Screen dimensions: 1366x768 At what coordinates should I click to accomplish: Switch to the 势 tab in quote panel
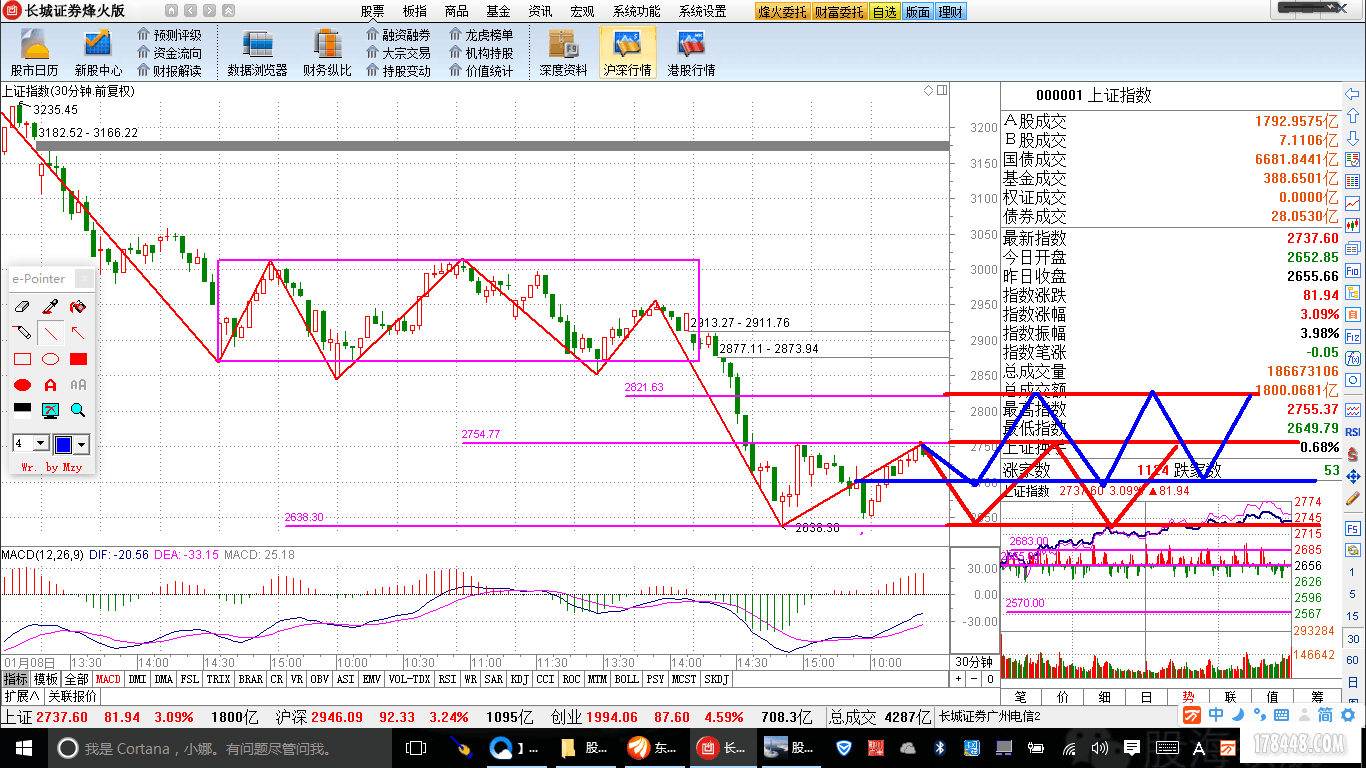[1187, 696]
